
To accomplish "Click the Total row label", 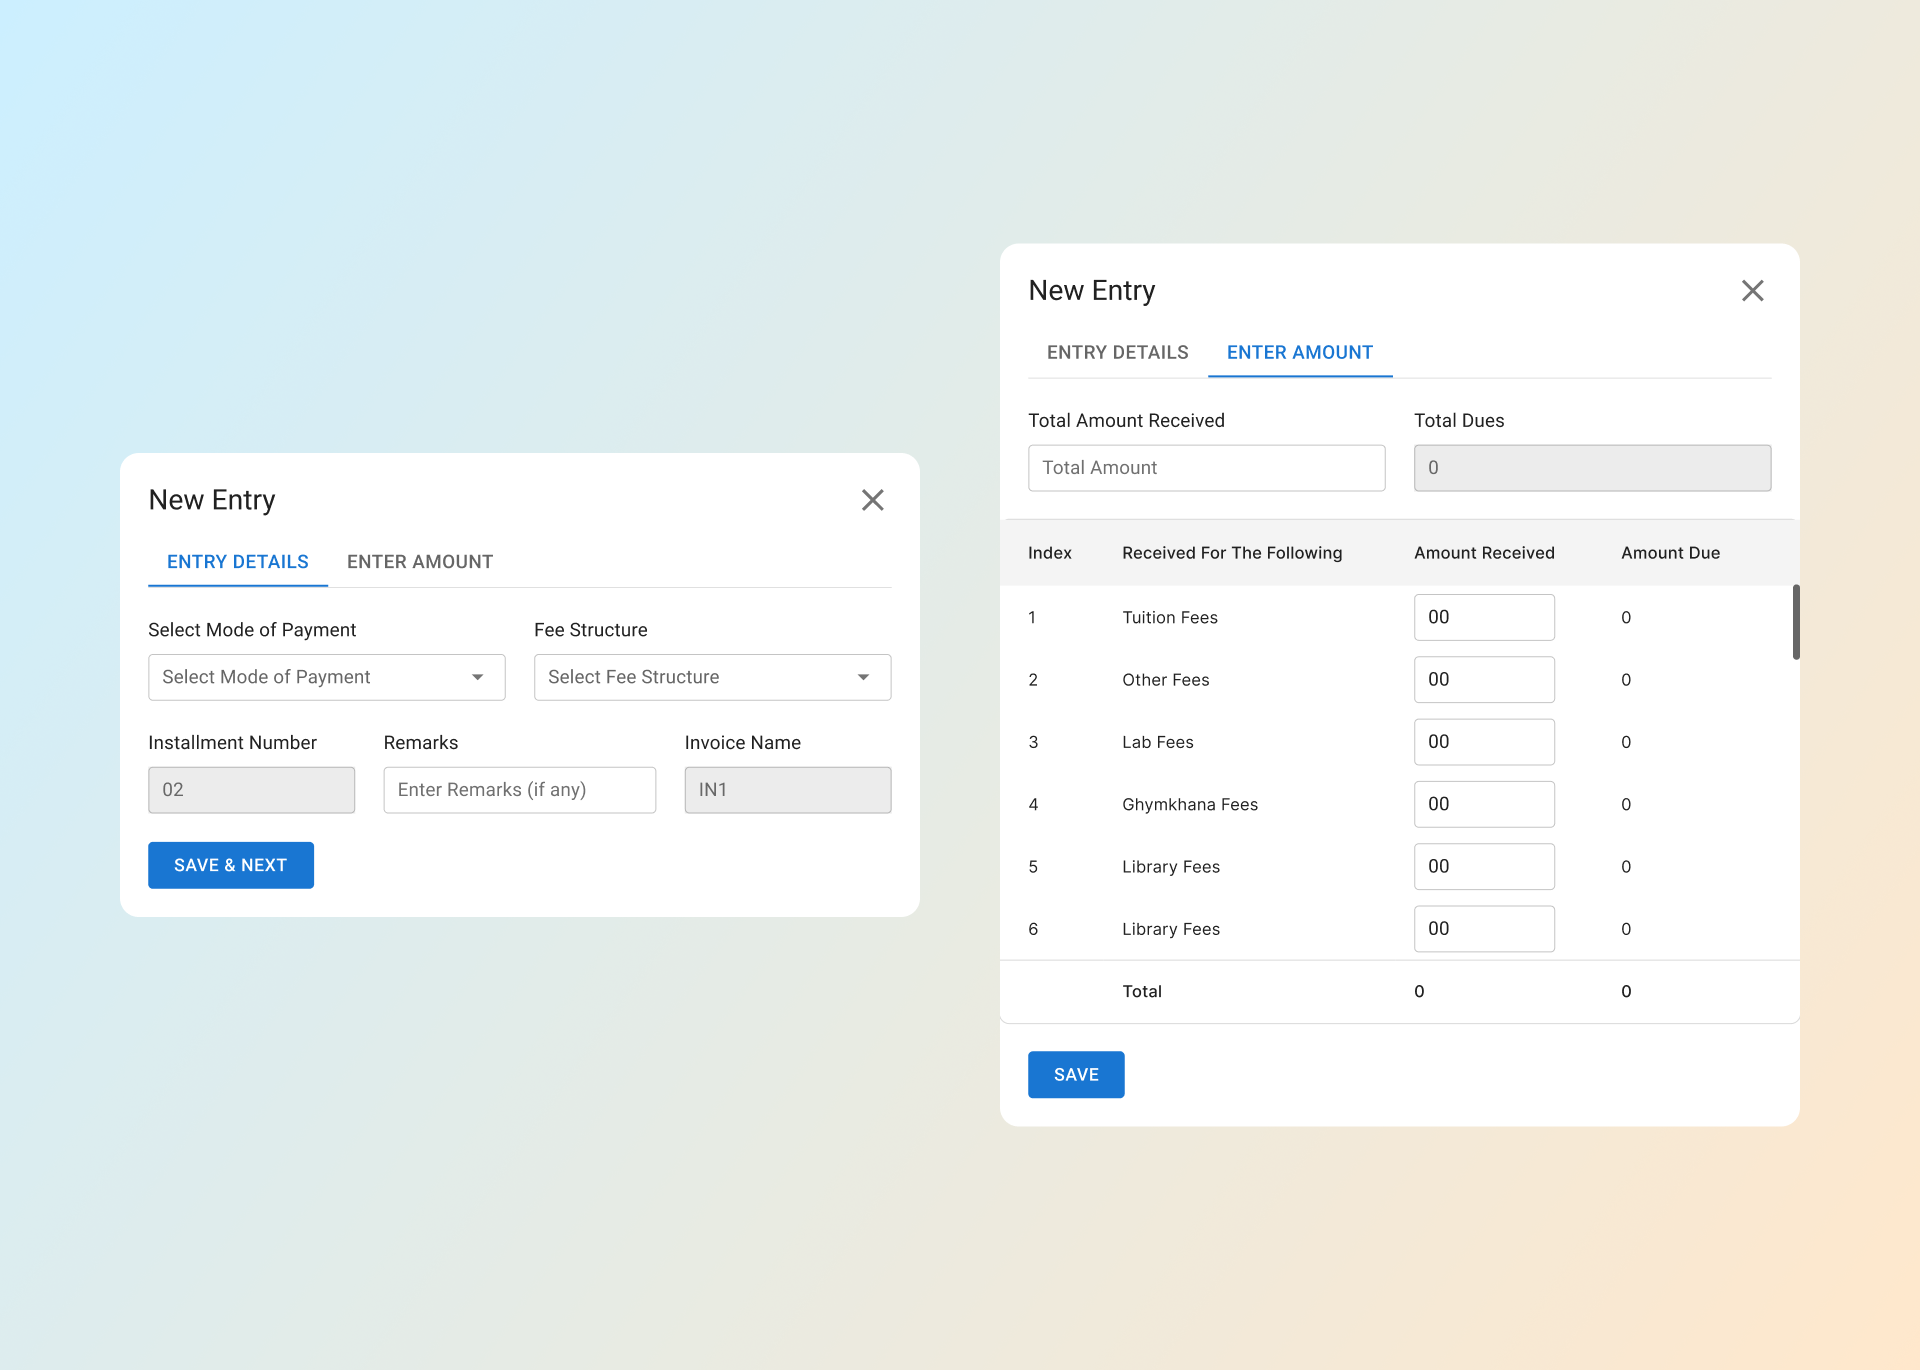I will tap(1142, 992).
